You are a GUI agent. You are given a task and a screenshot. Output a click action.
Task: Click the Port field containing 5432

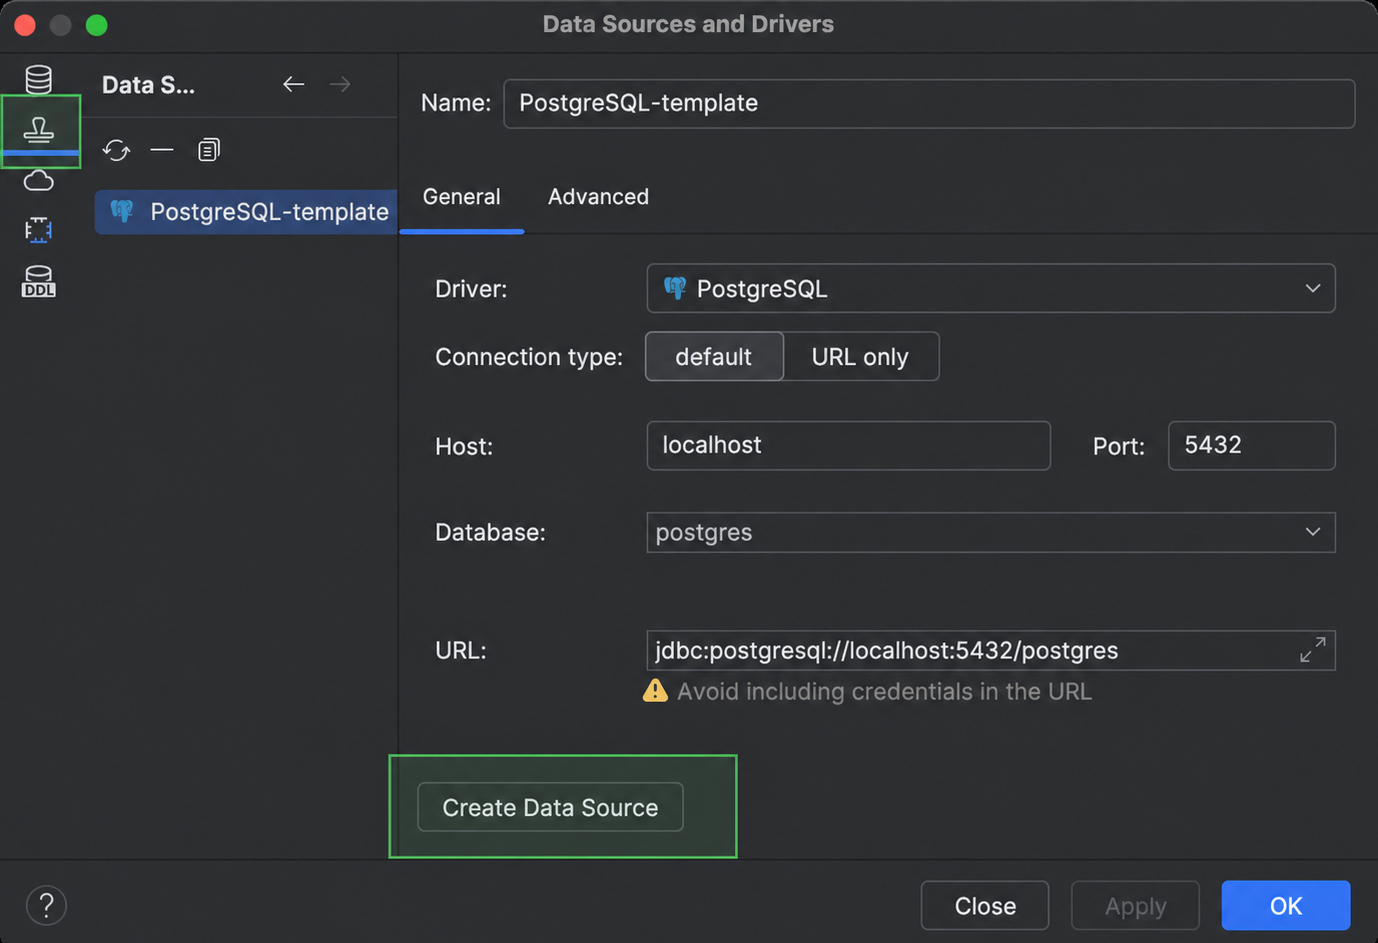point(1251,445)
